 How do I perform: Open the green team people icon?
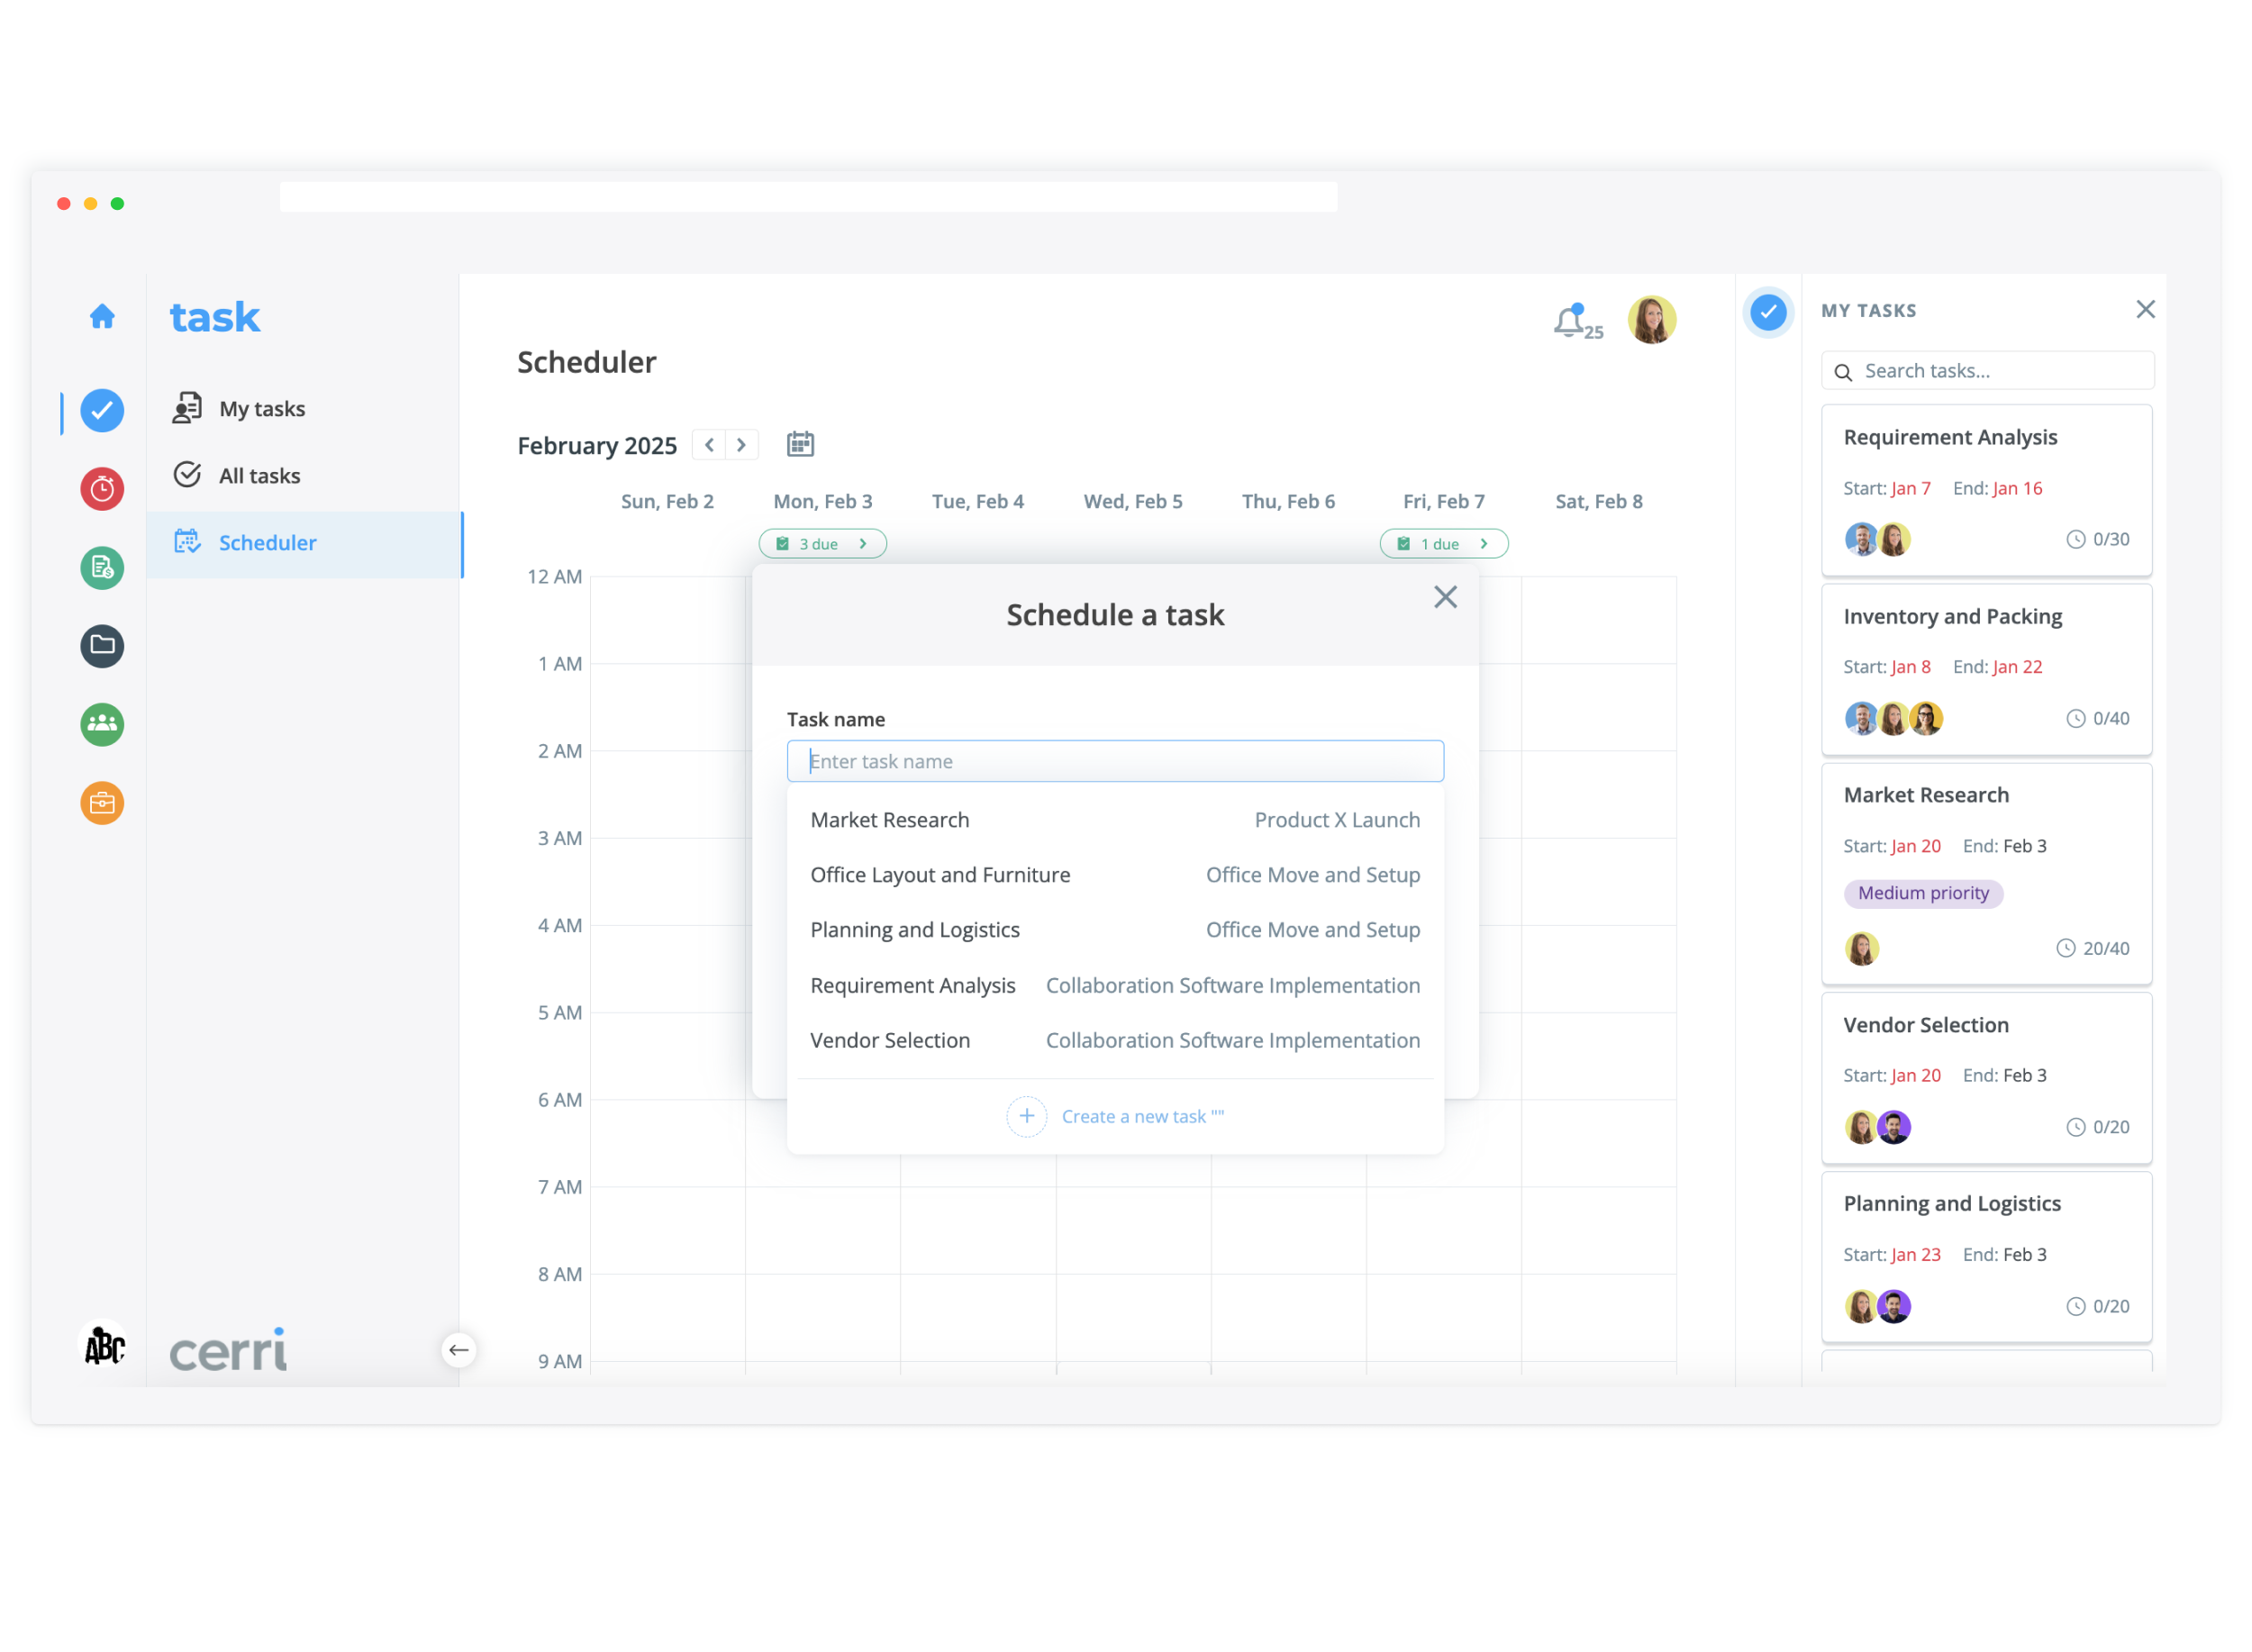[x=102, y=724]
